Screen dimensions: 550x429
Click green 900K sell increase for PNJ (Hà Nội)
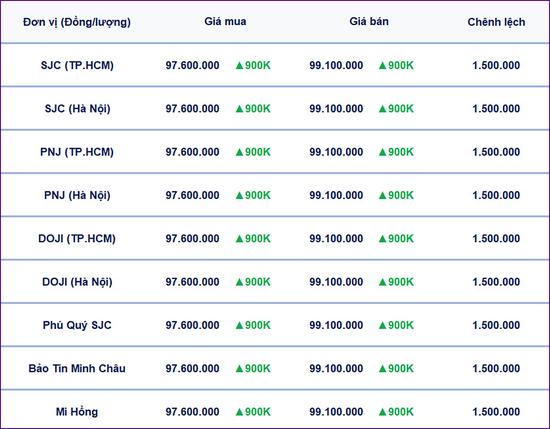tap(396, 195)
